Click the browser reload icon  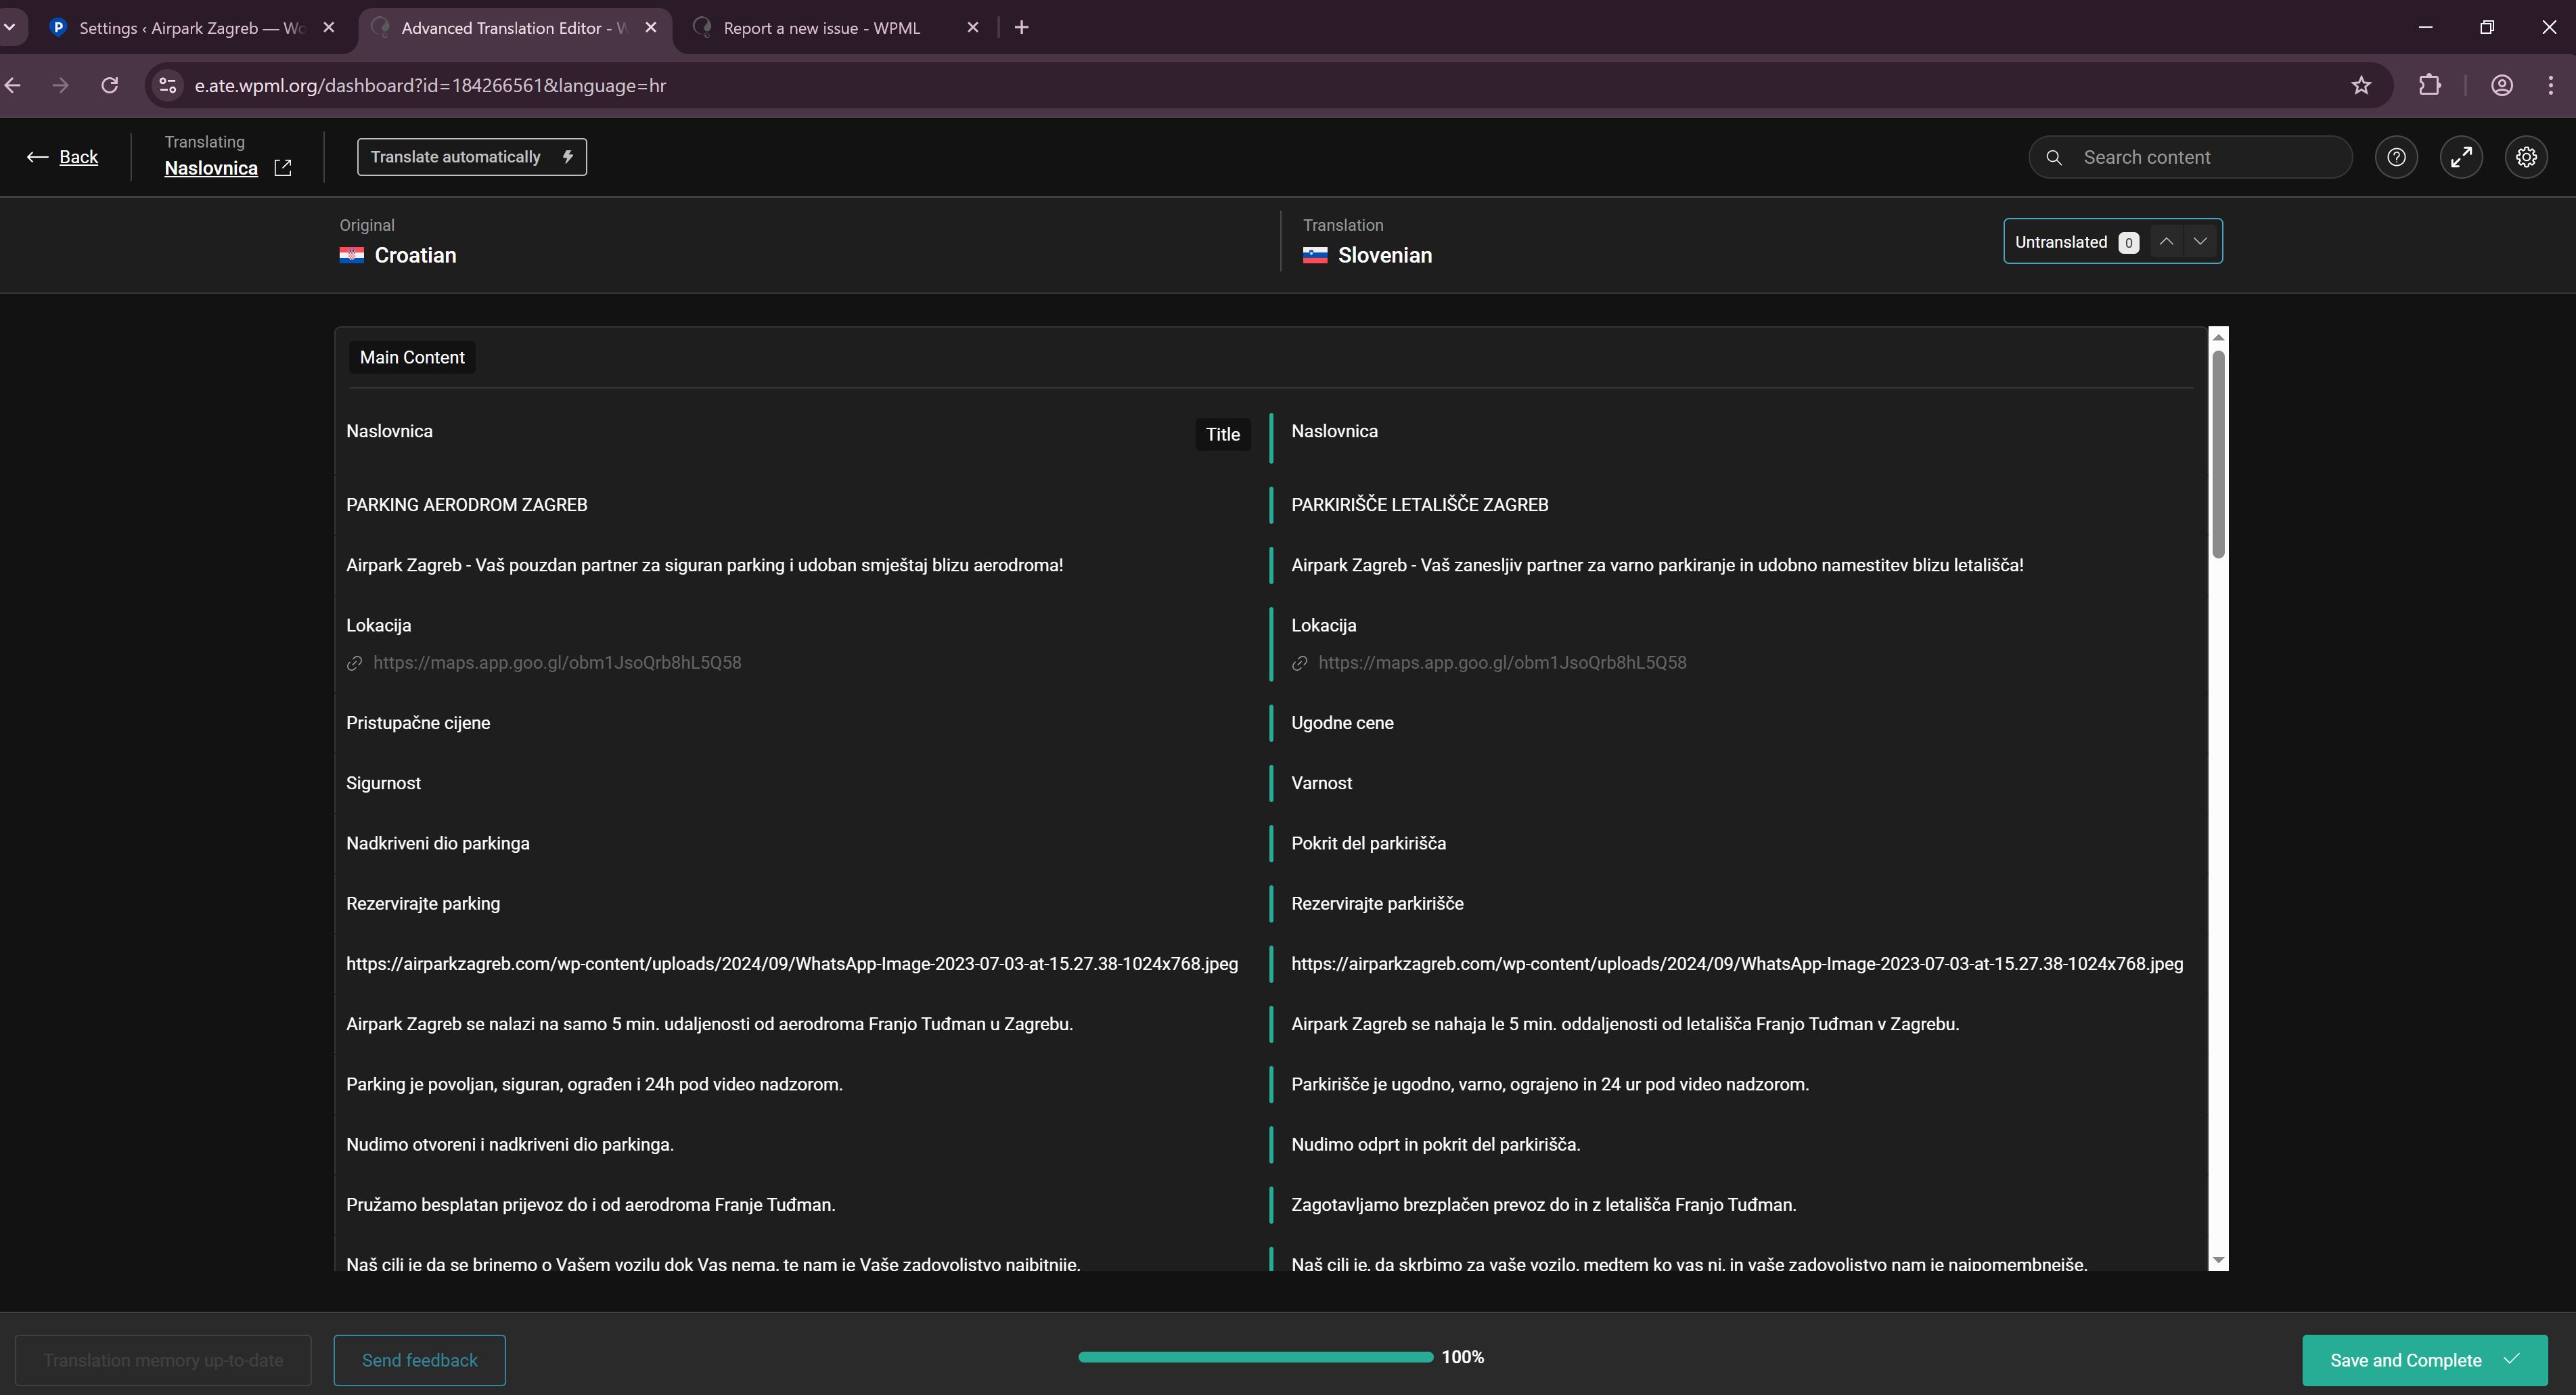point(110,85)
